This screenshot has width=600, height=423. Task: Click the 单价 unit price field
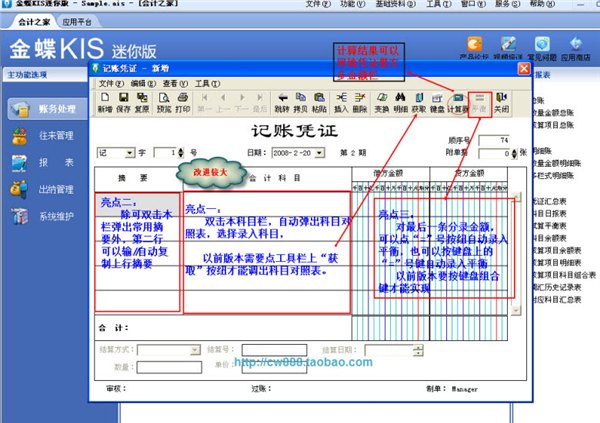click(x=274, y=367)
